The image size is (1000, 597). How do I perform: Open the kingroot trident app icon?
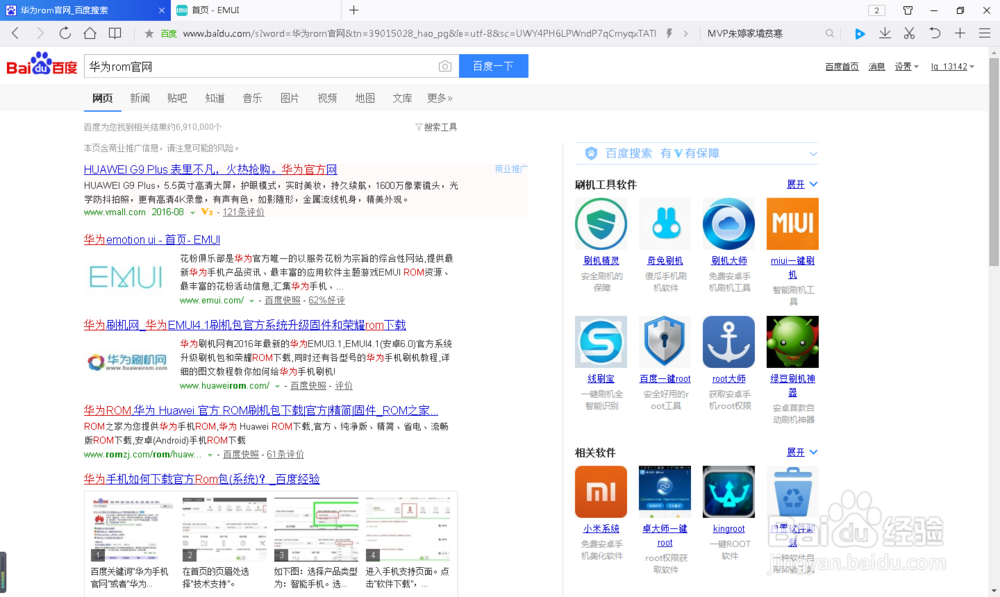(x=728, y=491)
